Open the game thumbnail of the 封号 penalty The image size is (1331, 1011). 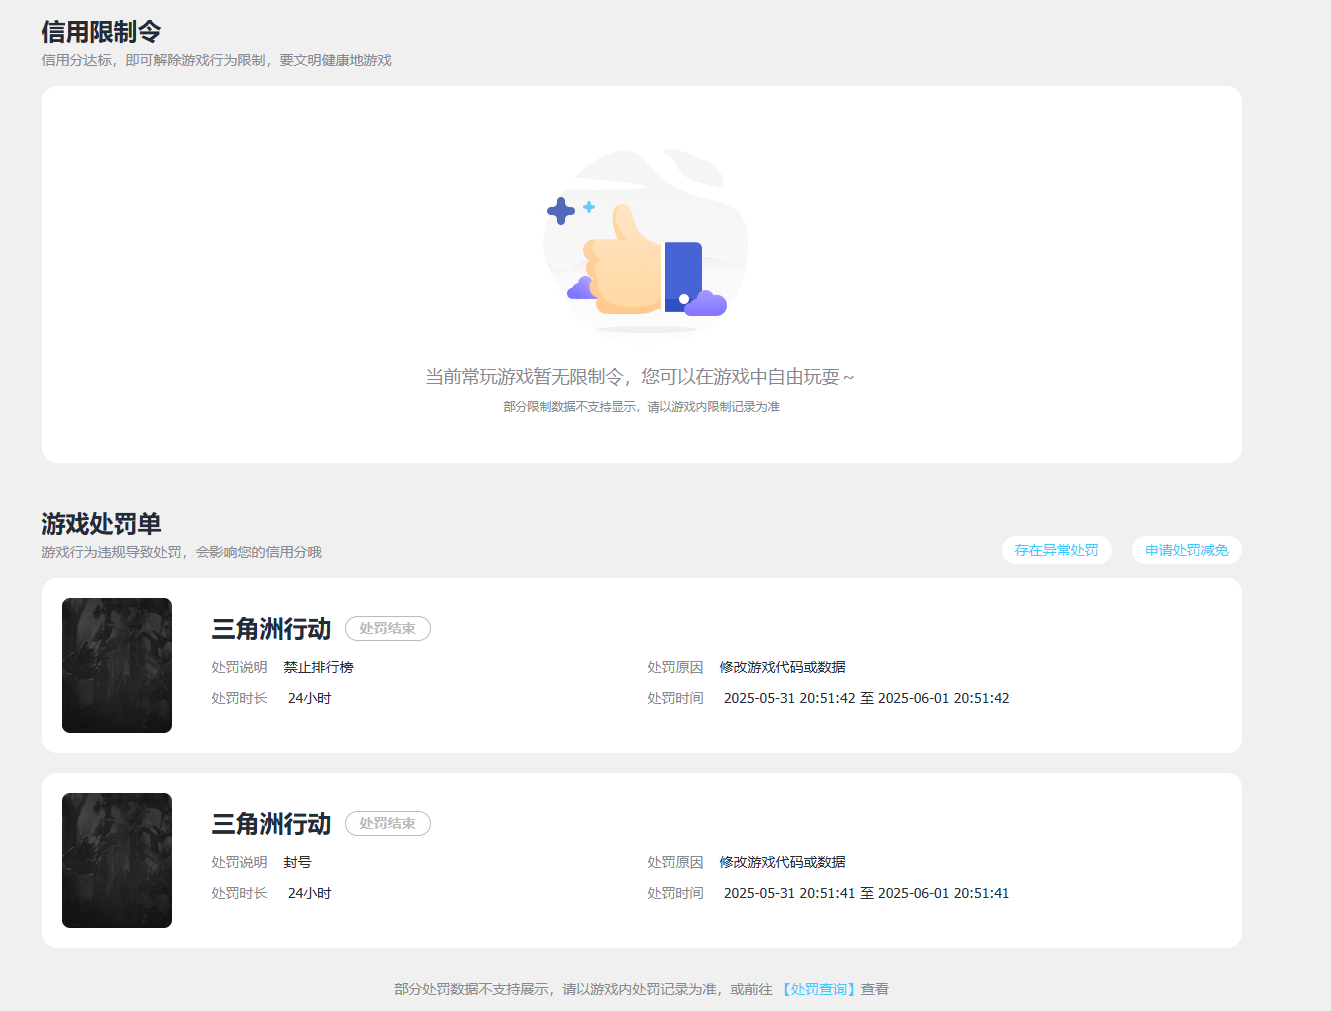pyautogui.click(x=117, y=860)
